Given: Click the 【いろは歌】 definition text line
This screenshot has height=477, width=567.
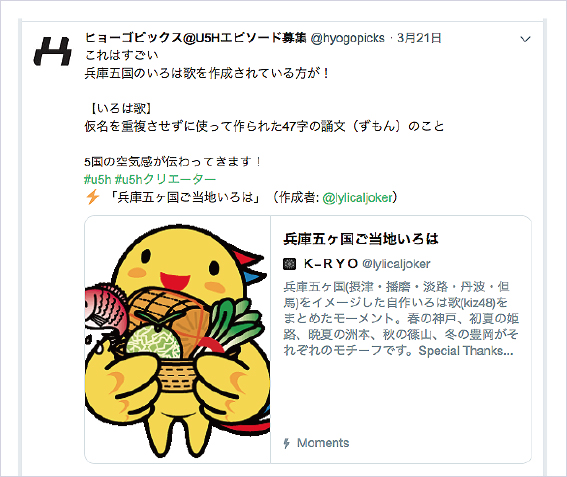Looking at the screenshot, I should pos(120,108).
